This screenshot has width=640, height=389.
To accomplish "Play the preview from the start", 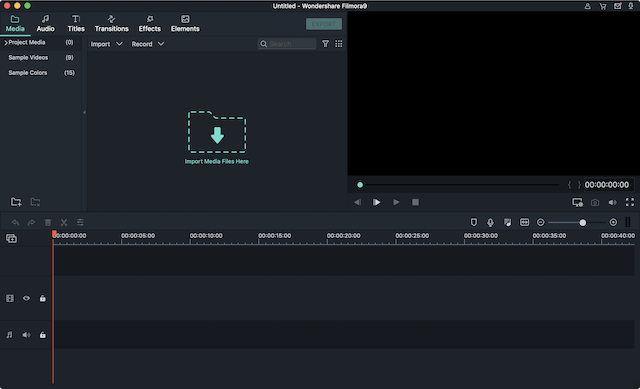I will (376, 202).
